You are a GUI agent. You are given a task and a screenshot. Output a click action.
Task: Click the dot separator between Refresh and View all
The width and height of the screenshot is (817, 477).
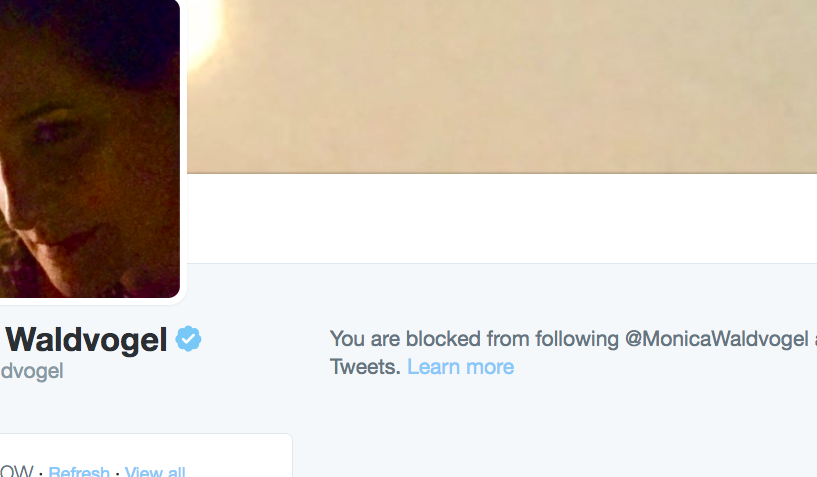pos(118,473)
